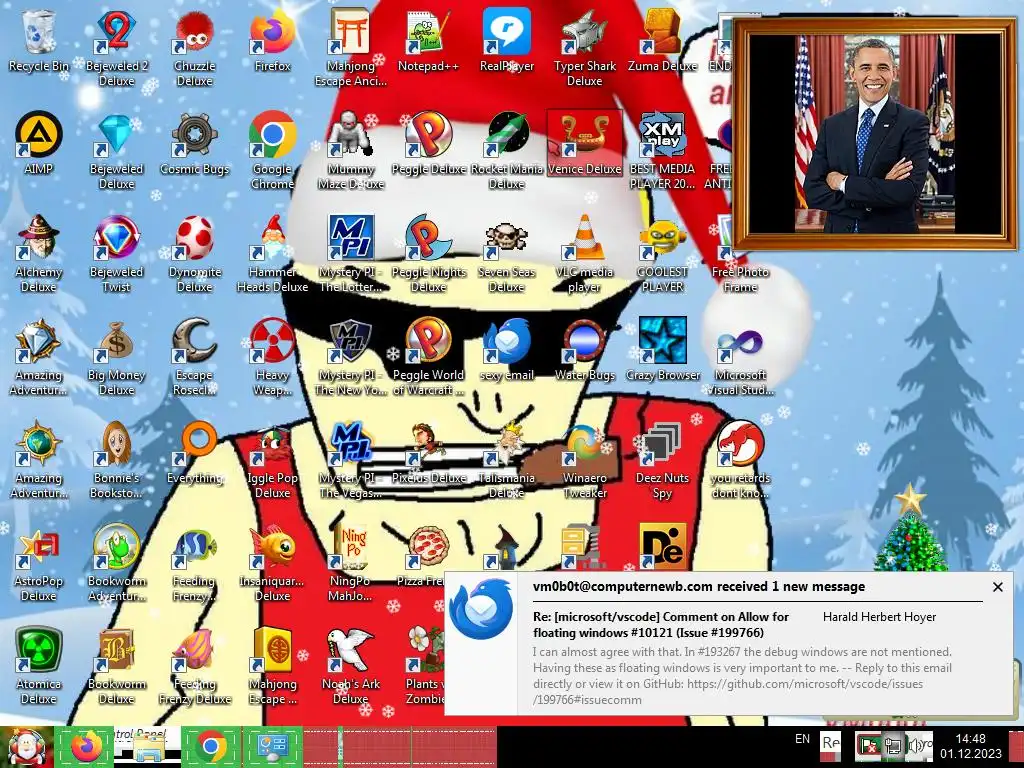
Task: Open the taskbar clock showing 14:48
Action: 970,746
